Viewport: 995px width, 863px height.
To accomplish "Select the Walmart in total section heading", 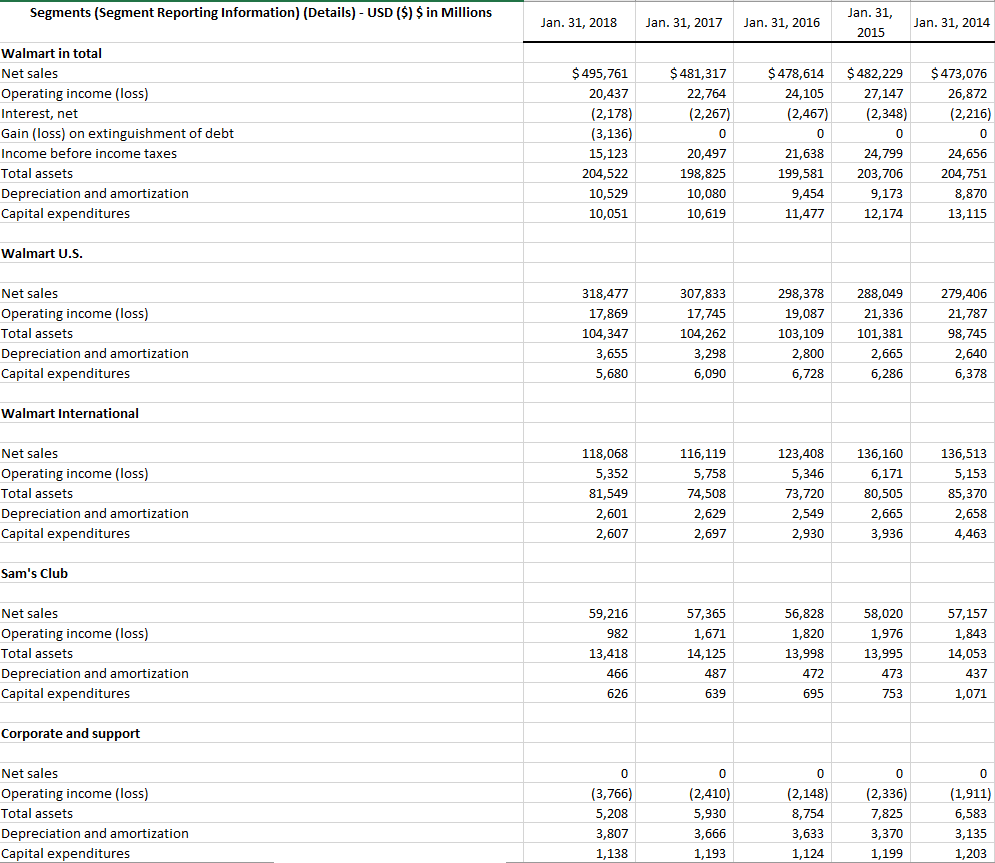I will click(51, 53).
